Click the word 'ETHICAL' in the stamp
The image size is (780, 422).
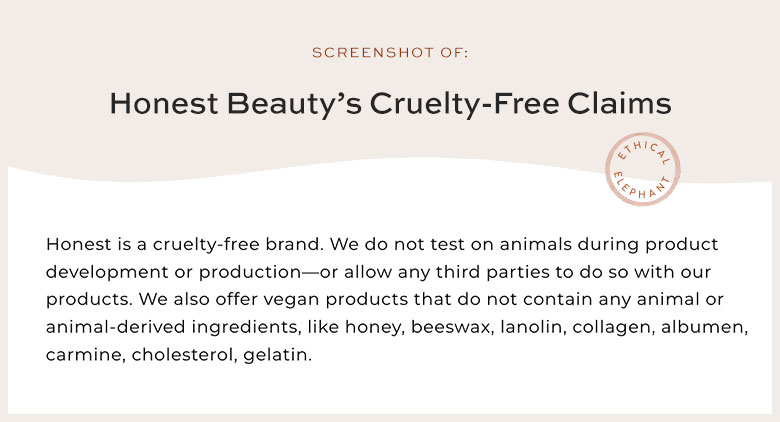pyautogui.click(x=644, y=152)
